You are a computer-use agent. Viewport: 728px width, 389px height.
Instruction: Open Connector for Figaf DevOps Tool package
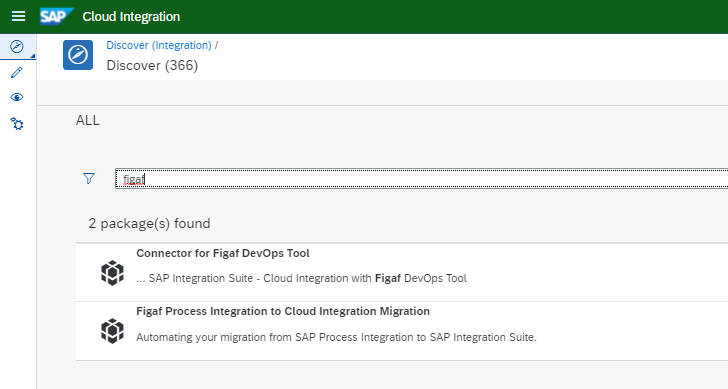(x=223, y=253)
